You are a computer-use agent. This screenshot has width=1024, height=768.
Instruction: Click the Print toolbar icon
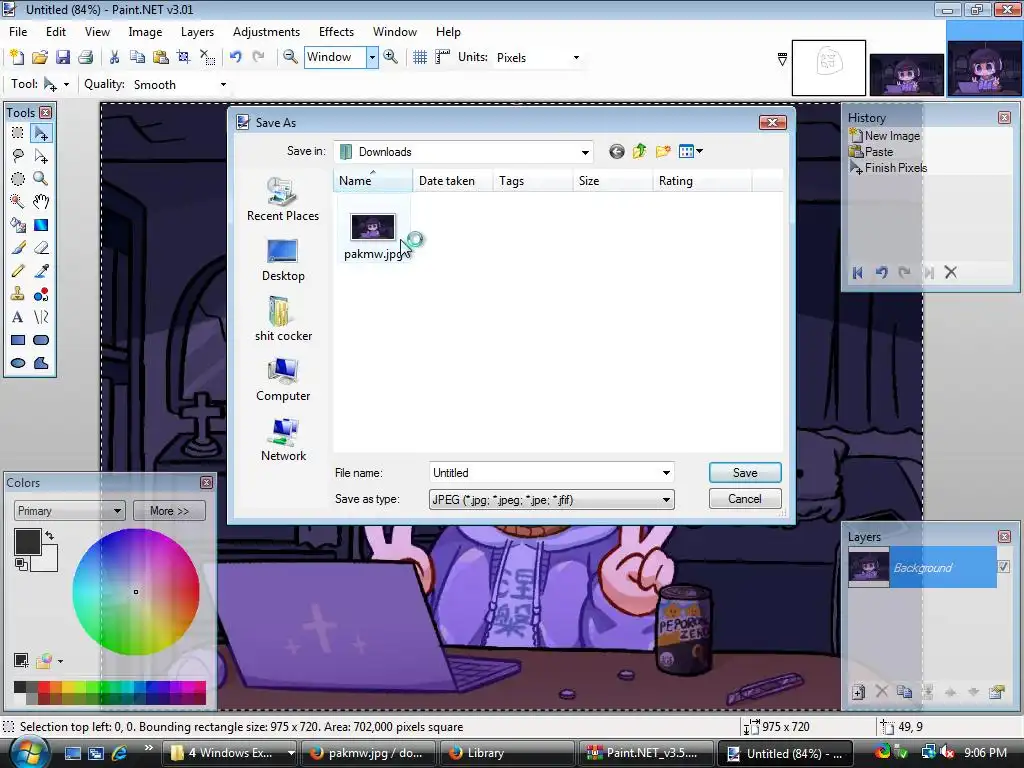(86, 57)
